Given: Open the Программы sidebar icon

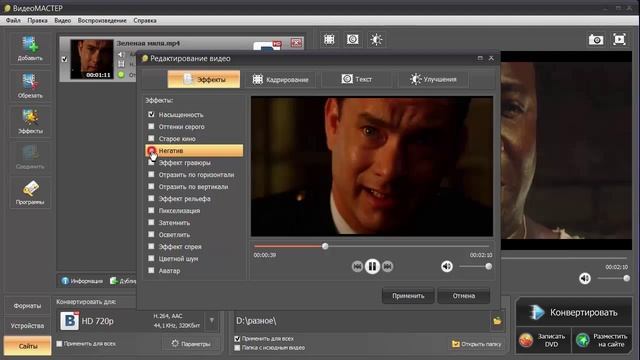Looking at the screenshot, I should pos(30,192).
